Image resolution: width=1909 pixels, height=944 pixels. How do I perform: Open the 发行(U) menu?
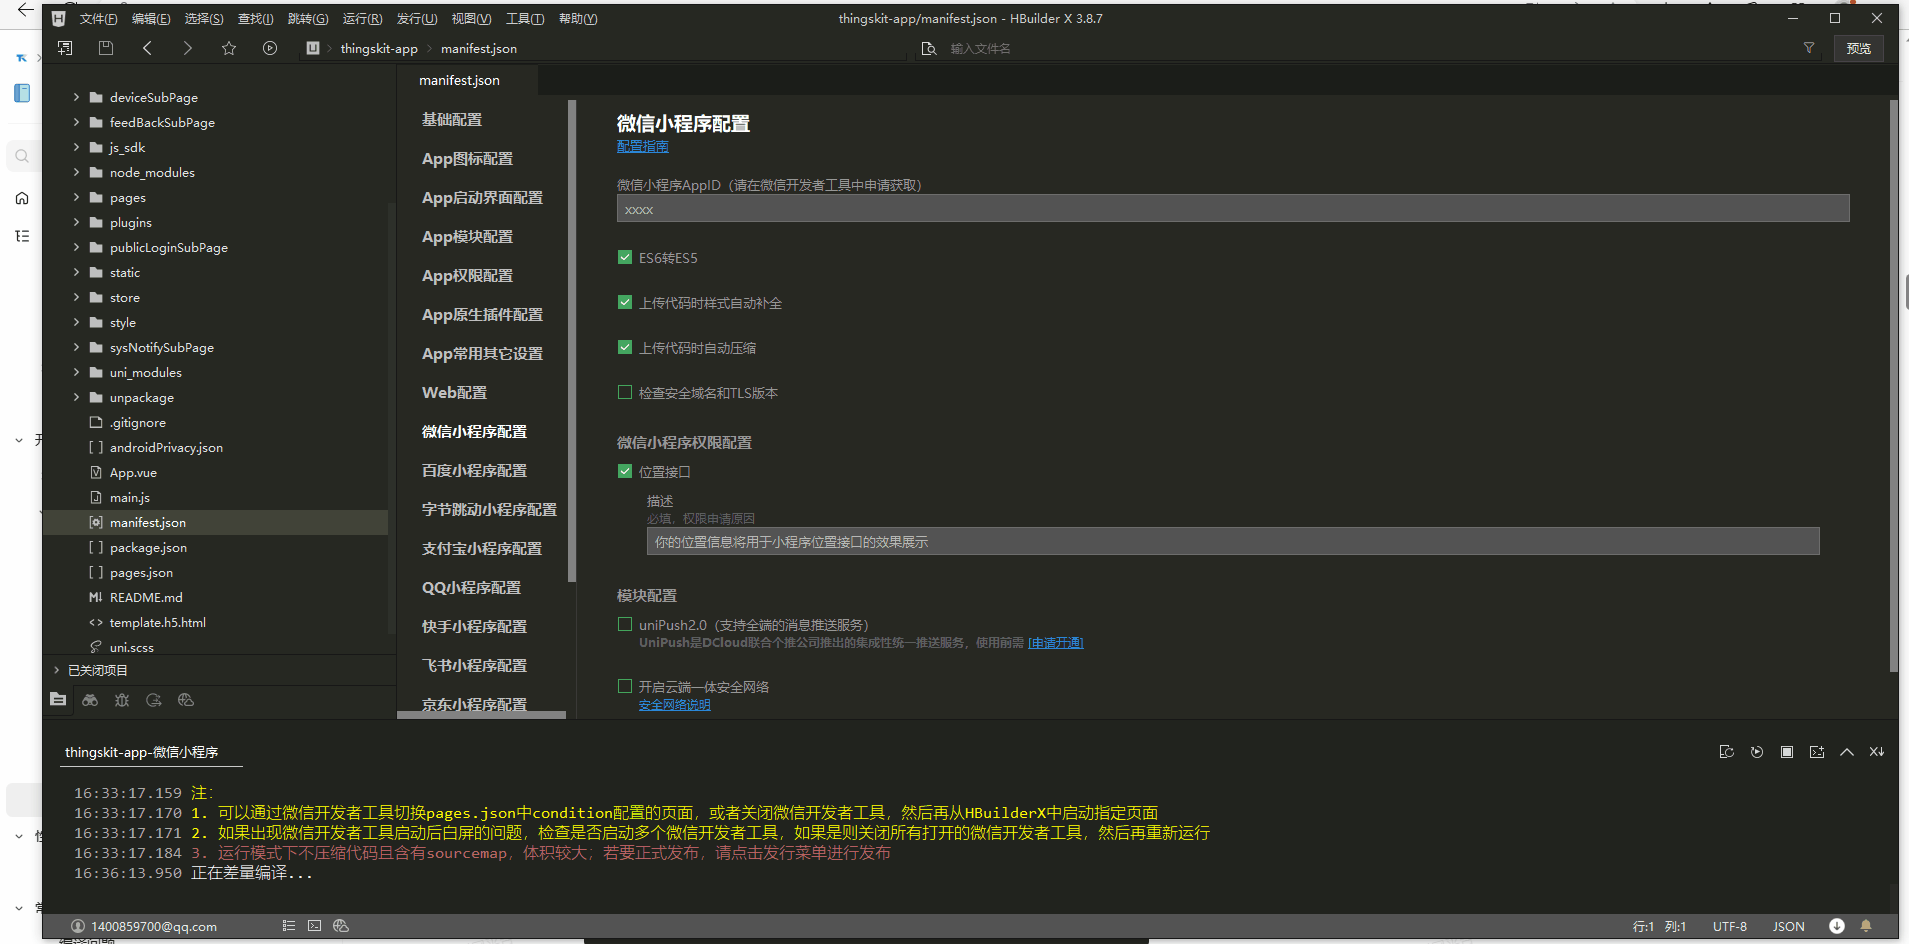(417, 19)
